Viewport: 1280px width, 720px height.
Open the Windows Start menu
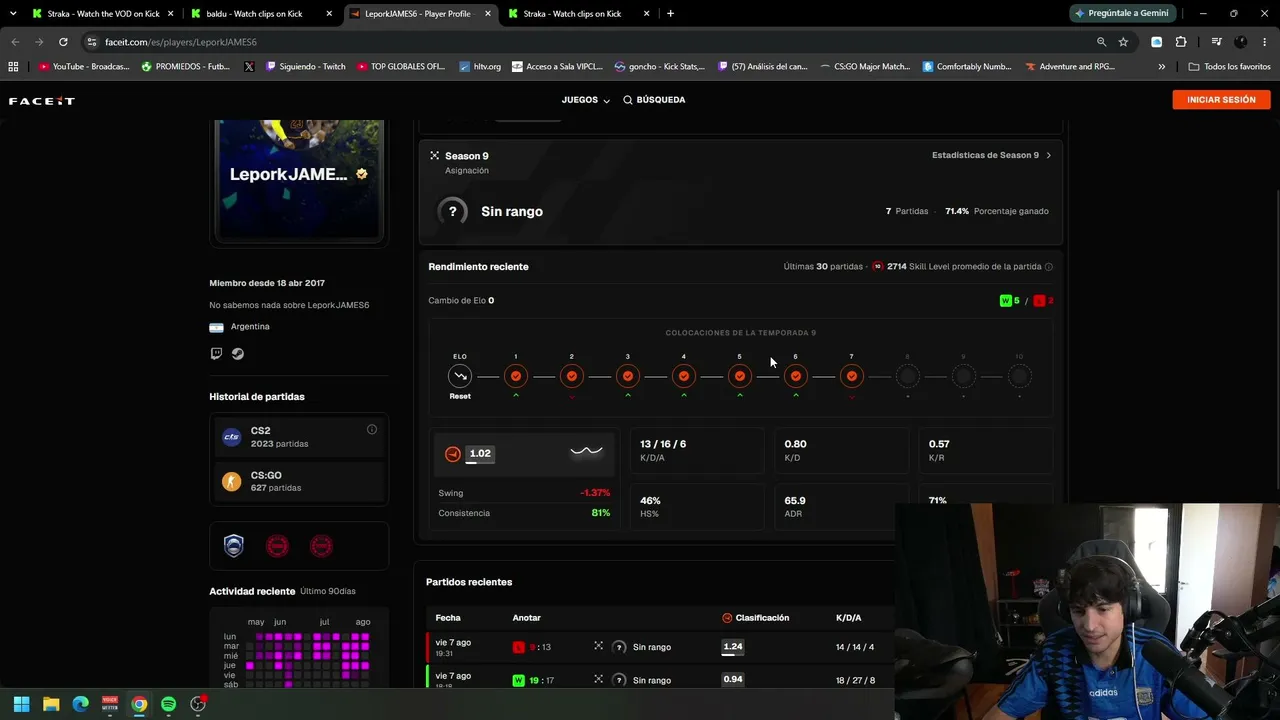pos(21,704)
